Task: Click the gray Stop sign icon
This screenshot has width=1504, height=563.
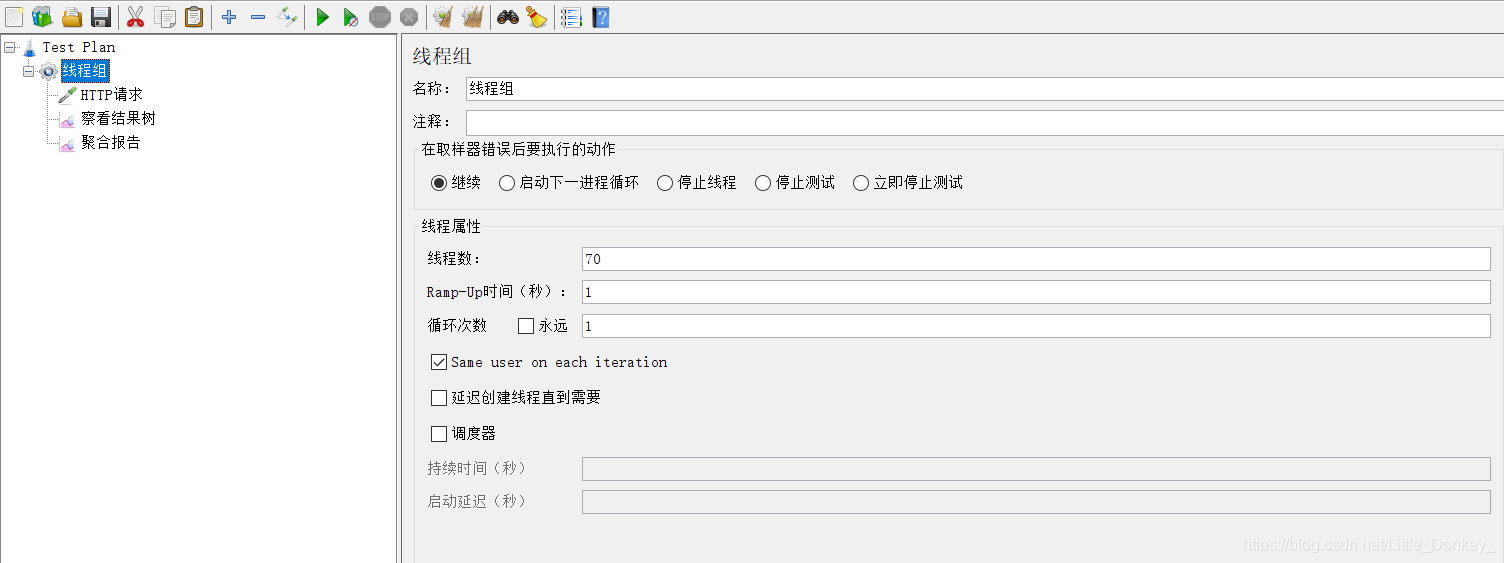Action: [380, 17]
